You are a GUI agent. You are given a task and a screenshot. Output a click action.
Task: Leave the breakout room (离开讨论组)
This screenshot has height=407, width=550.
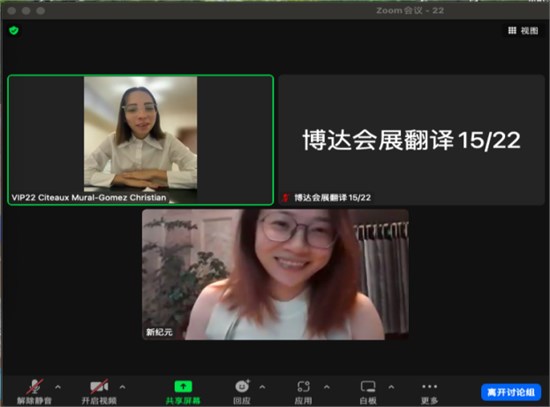511,392
